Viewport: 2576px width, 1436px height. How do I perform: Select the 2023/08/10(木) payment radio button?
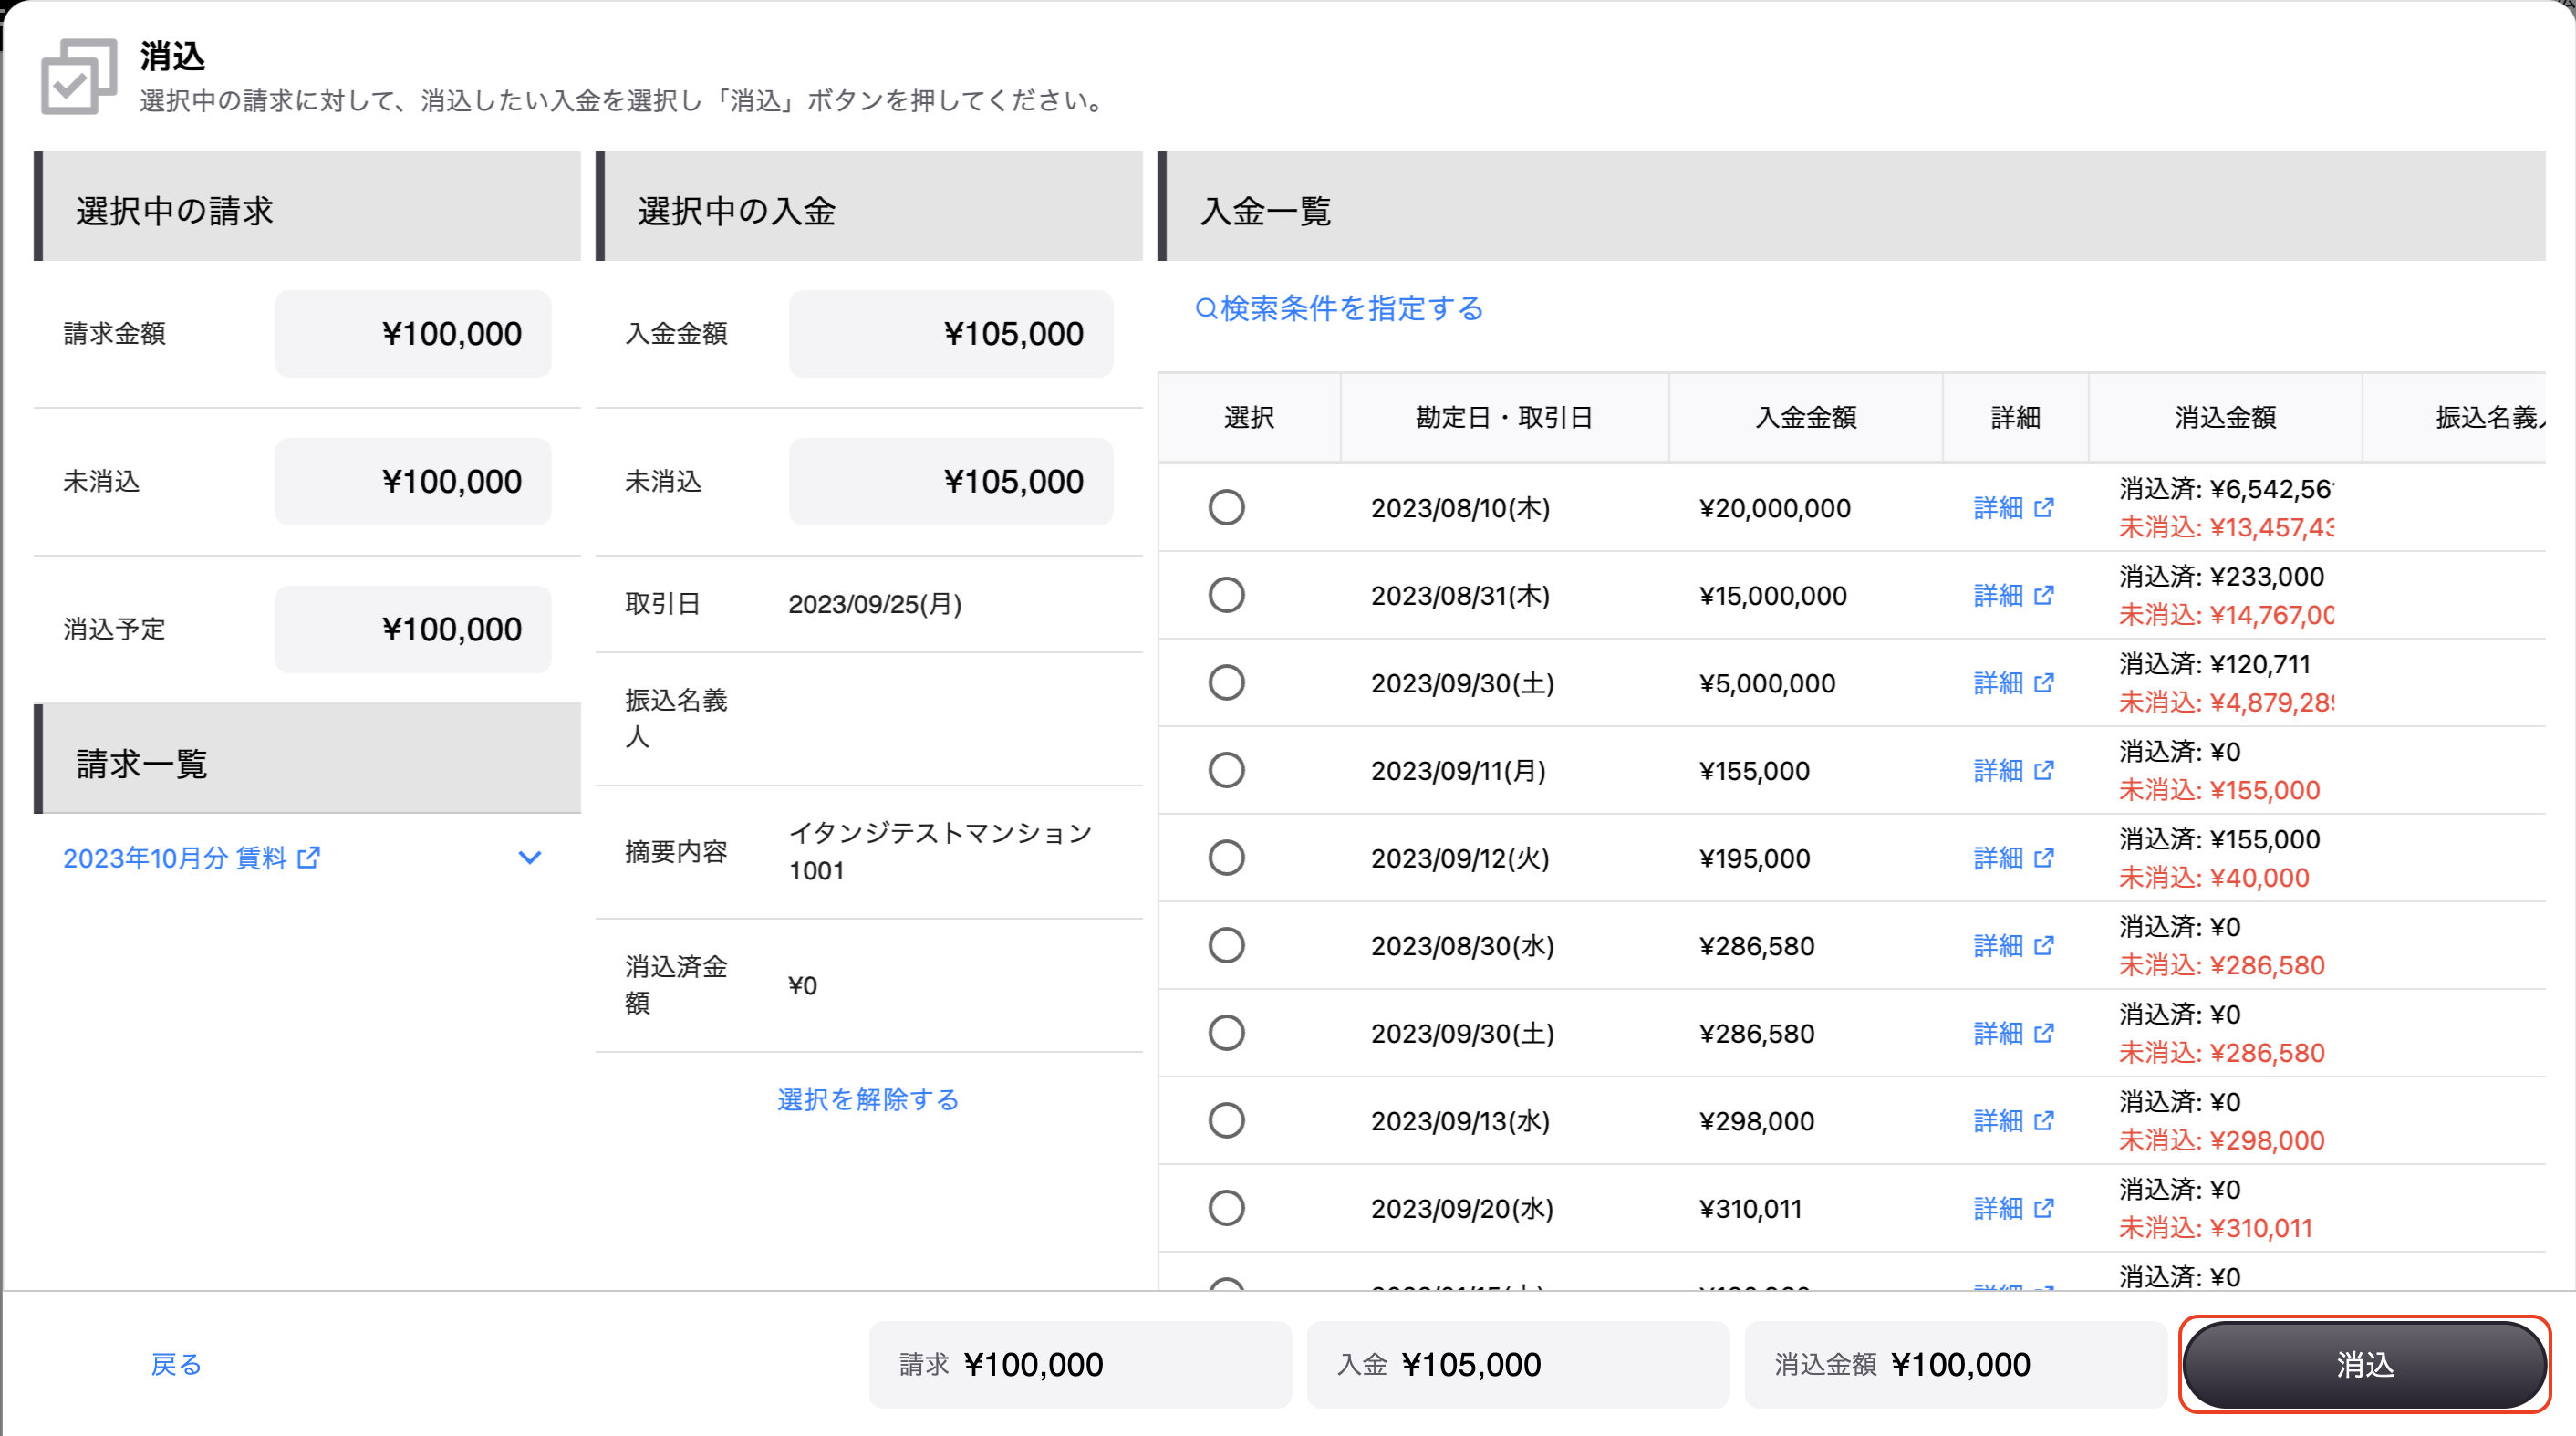tap(1226, 508)
